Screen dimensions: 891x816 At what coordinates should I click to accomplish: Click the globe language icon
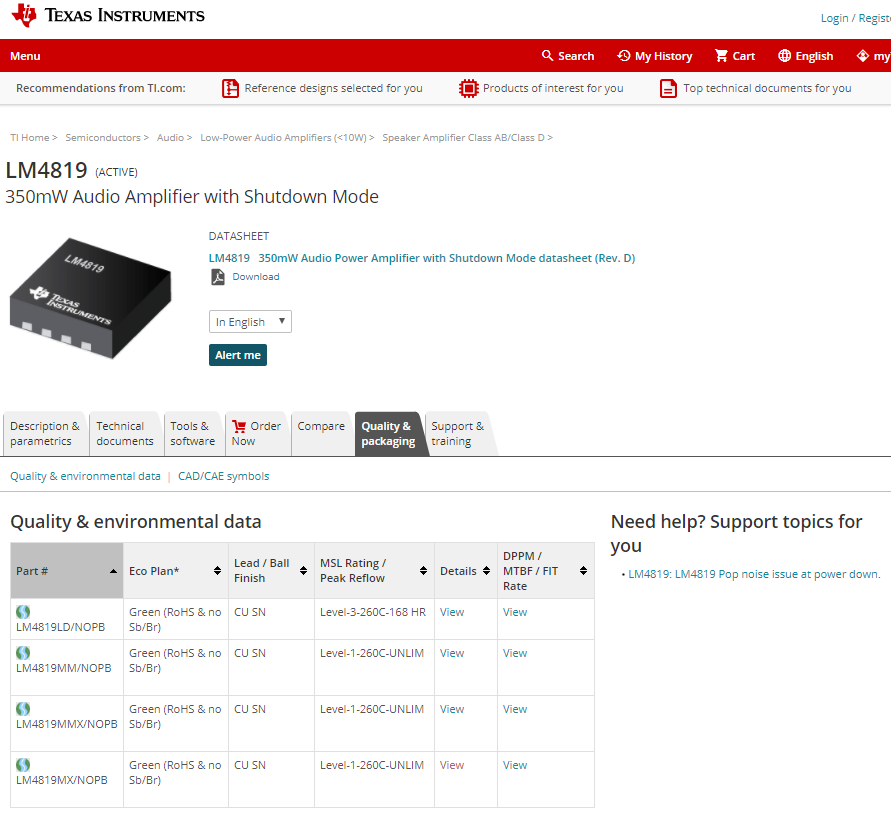[x=784, y=56]
